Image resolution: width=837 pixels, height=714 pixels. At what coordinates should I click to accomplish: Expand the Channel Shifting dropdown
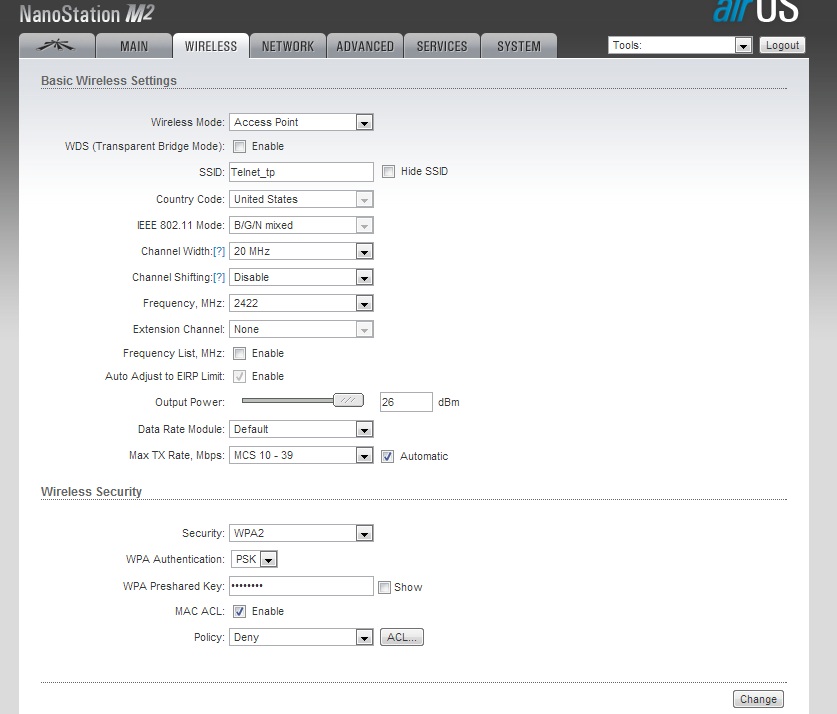click(301, 277)
